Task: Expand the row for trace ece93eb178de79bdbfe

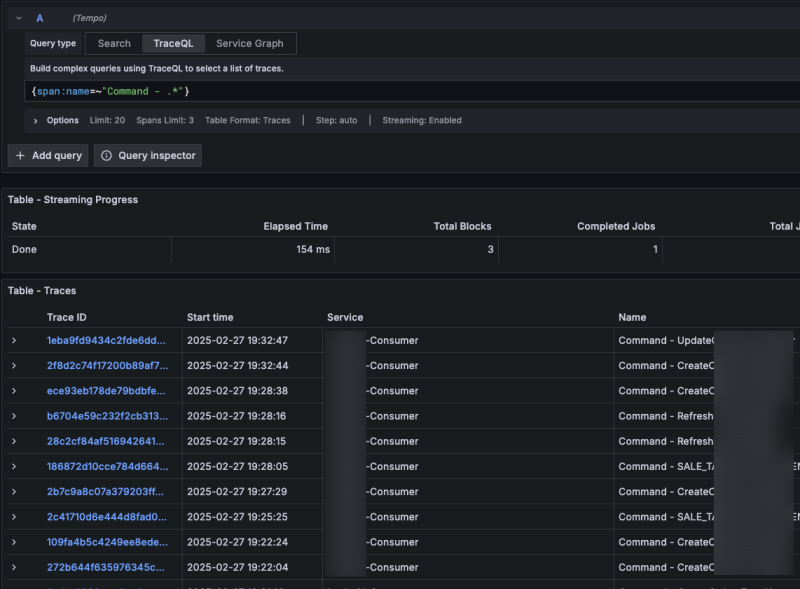Action: [x=14, y=391]
